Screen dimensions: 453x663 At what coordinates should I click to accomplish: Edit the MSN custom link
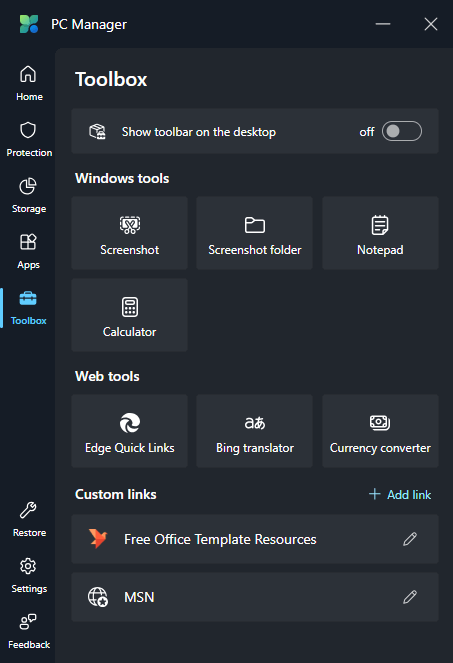pyautogui.click(x=410, y=597)
